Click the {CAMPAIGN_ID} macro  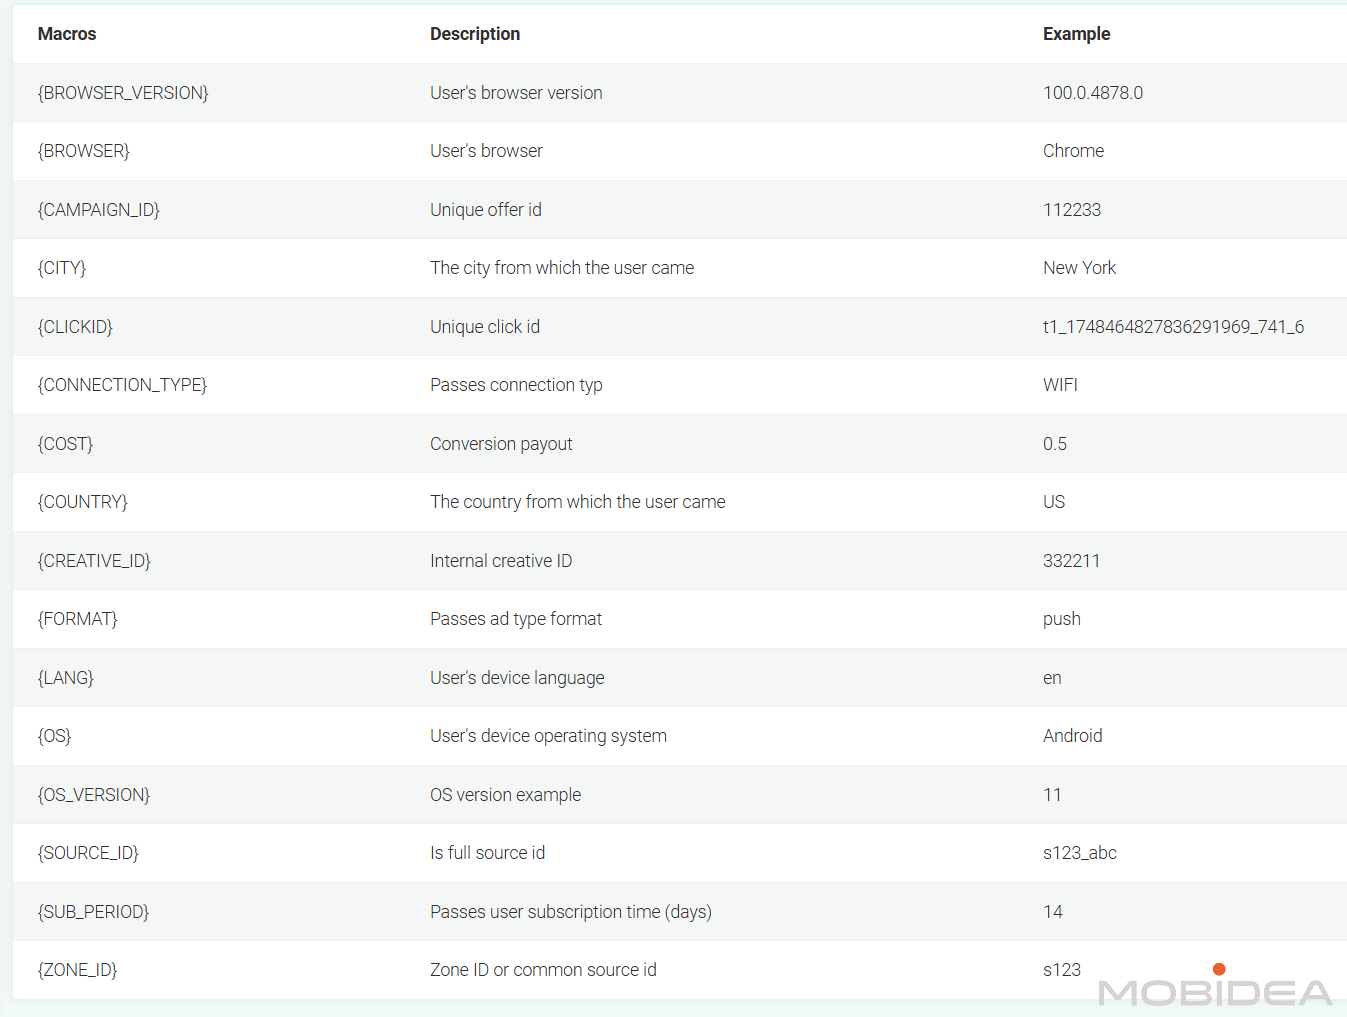click(99, 210)
